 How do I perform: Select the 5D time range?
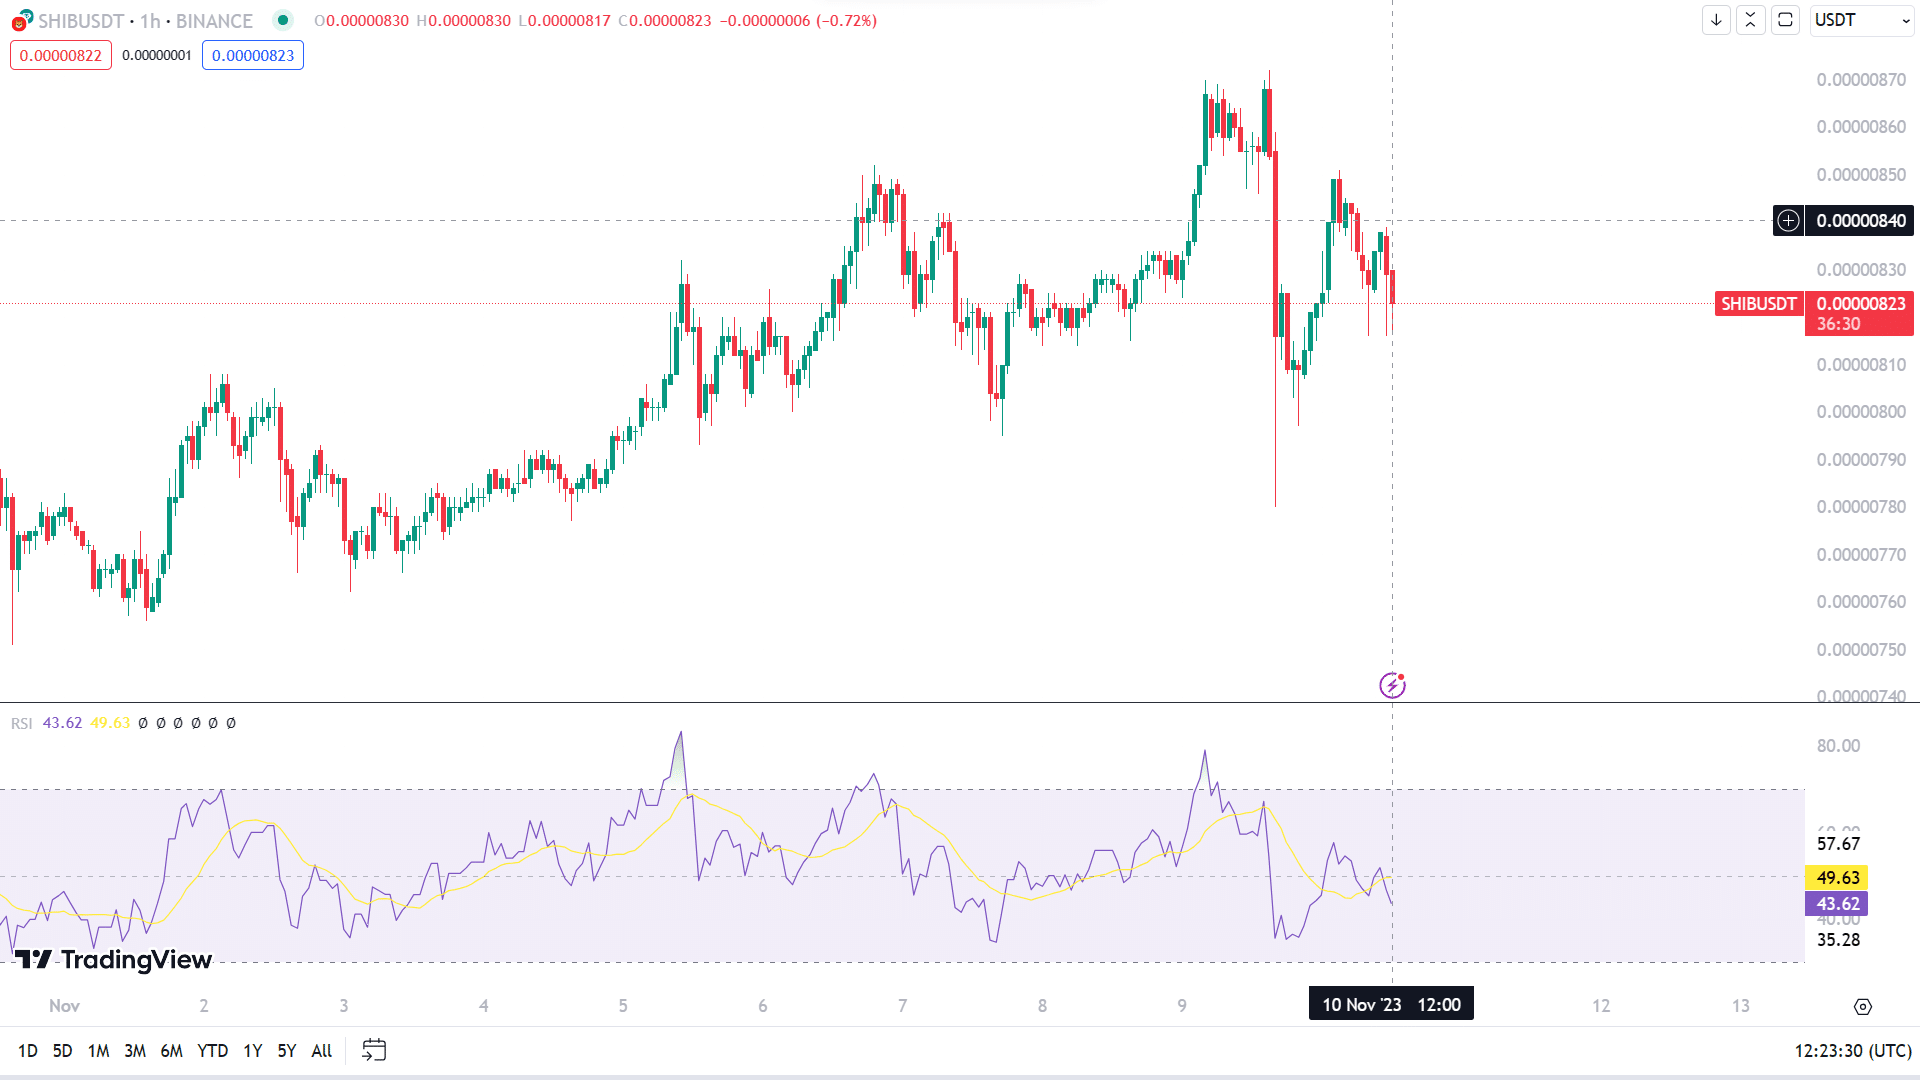click(62, 1051)
